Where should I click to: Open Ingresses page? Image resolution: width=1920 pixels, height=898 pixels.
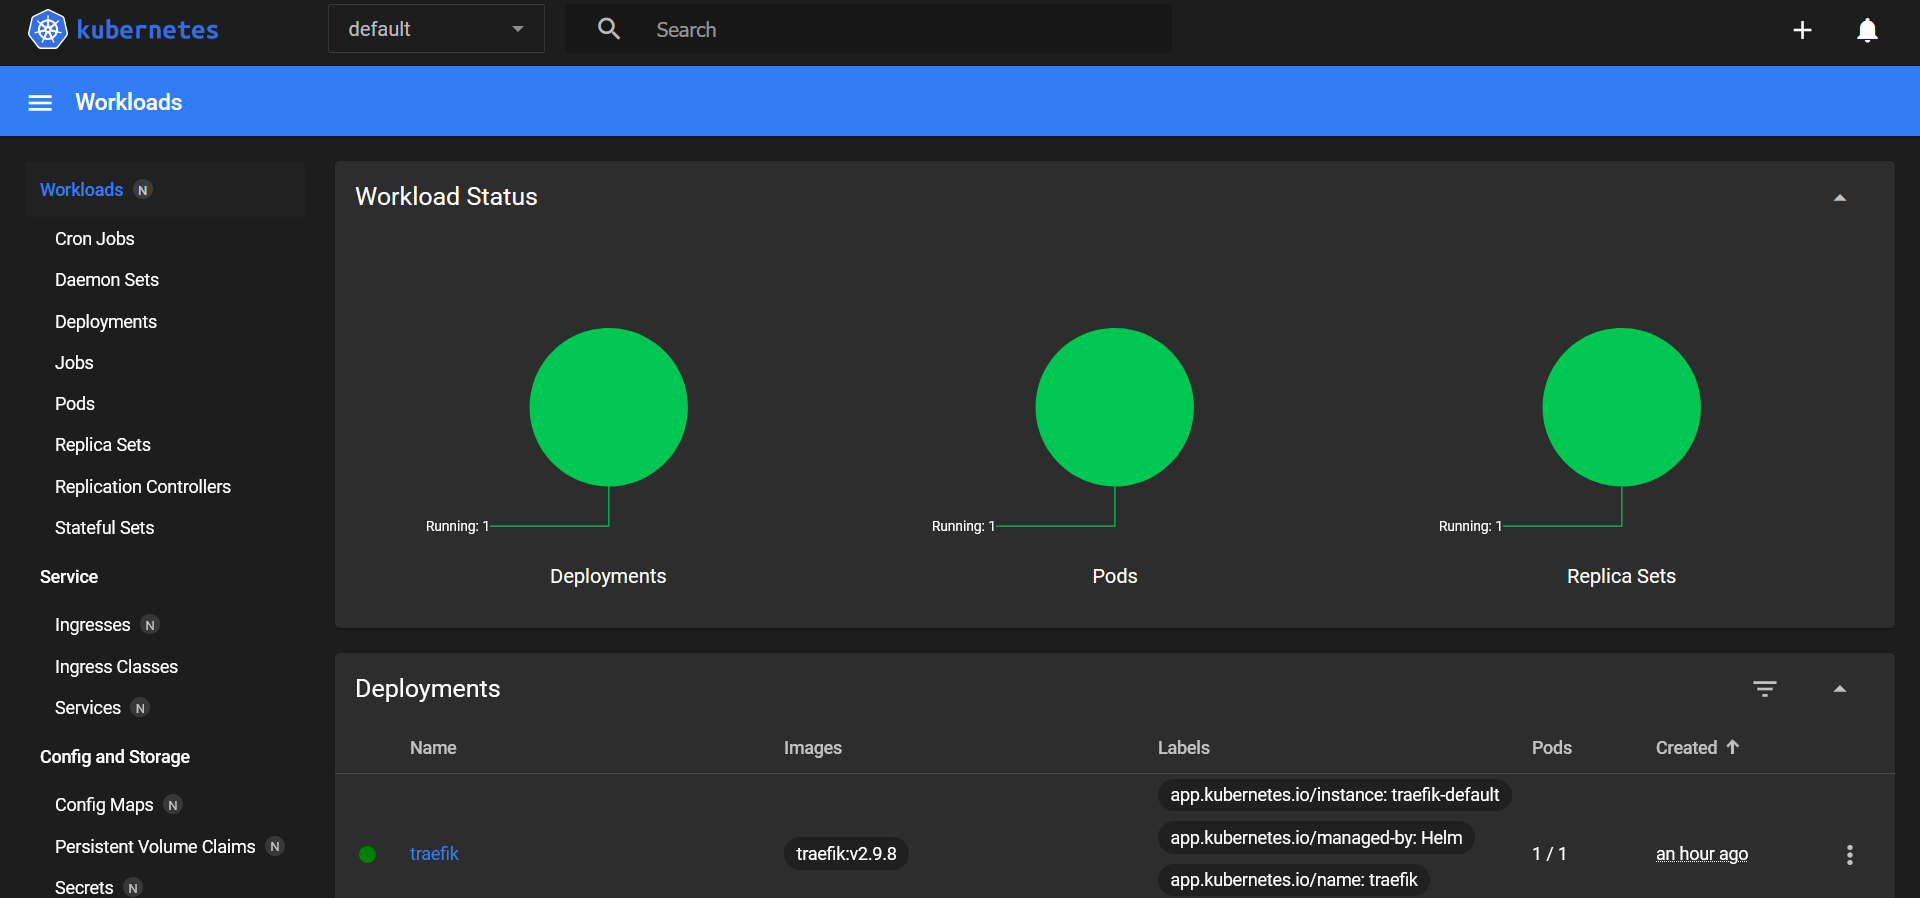(92, 625)
